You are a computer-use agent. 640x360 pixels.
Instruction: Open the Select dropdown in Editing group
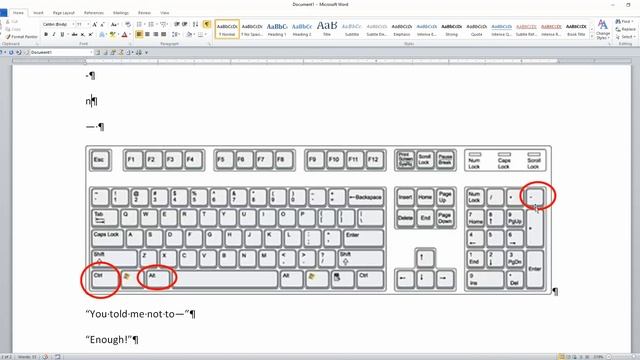[x=625, y=37]
